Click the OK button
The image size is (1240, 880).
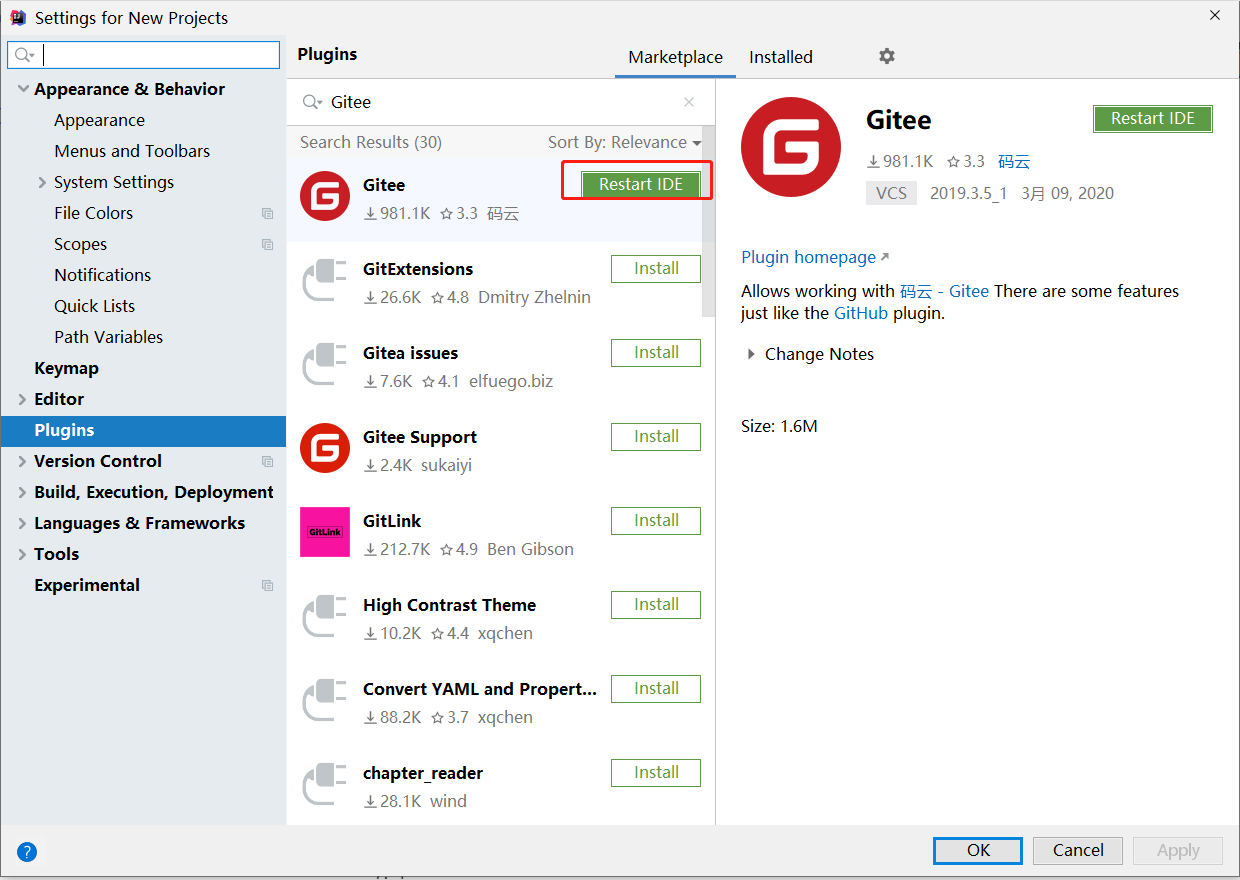[978, 850]
